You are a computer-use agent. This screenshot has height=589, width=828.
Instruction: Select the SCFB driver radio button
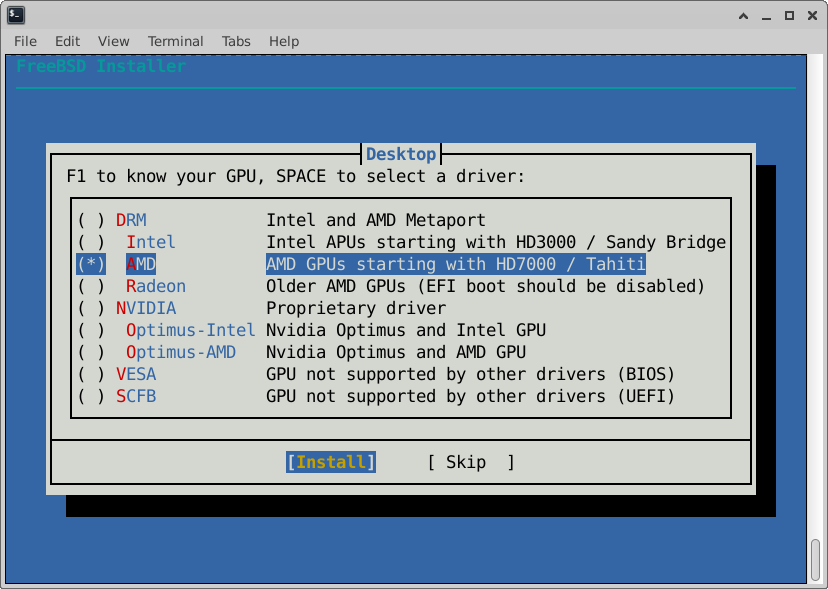(x=91, y=397)
